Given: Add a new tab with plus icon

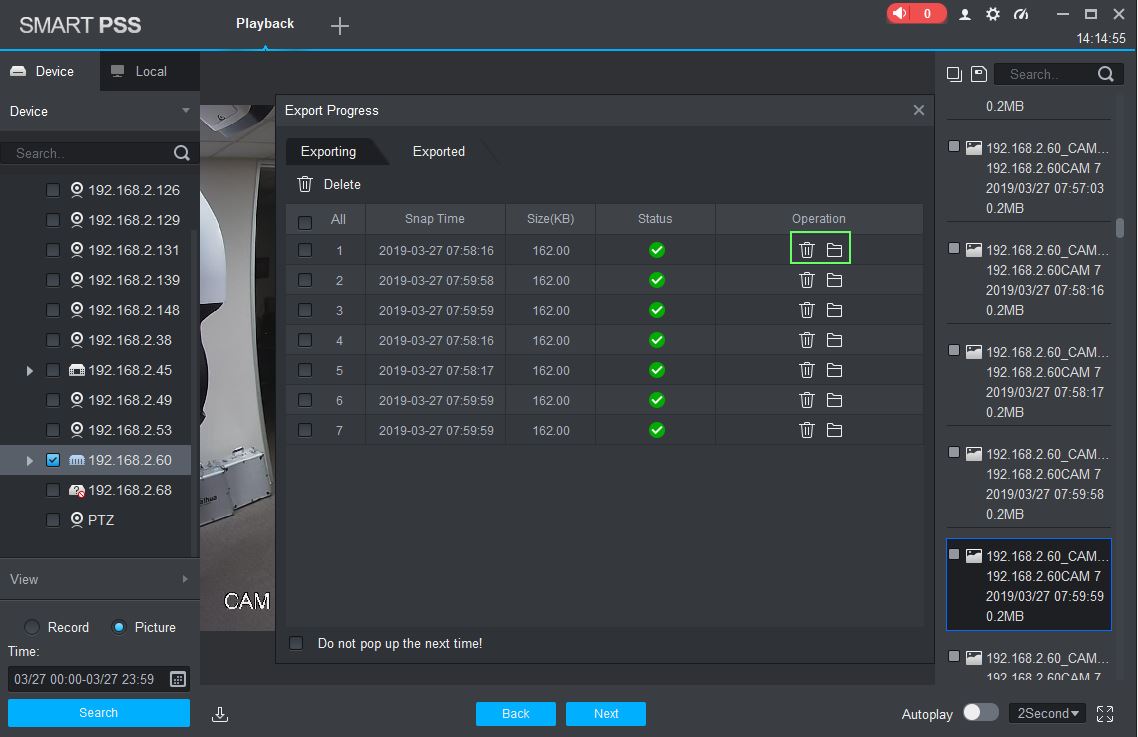Looking at the screenshot, I should point(340,26).
